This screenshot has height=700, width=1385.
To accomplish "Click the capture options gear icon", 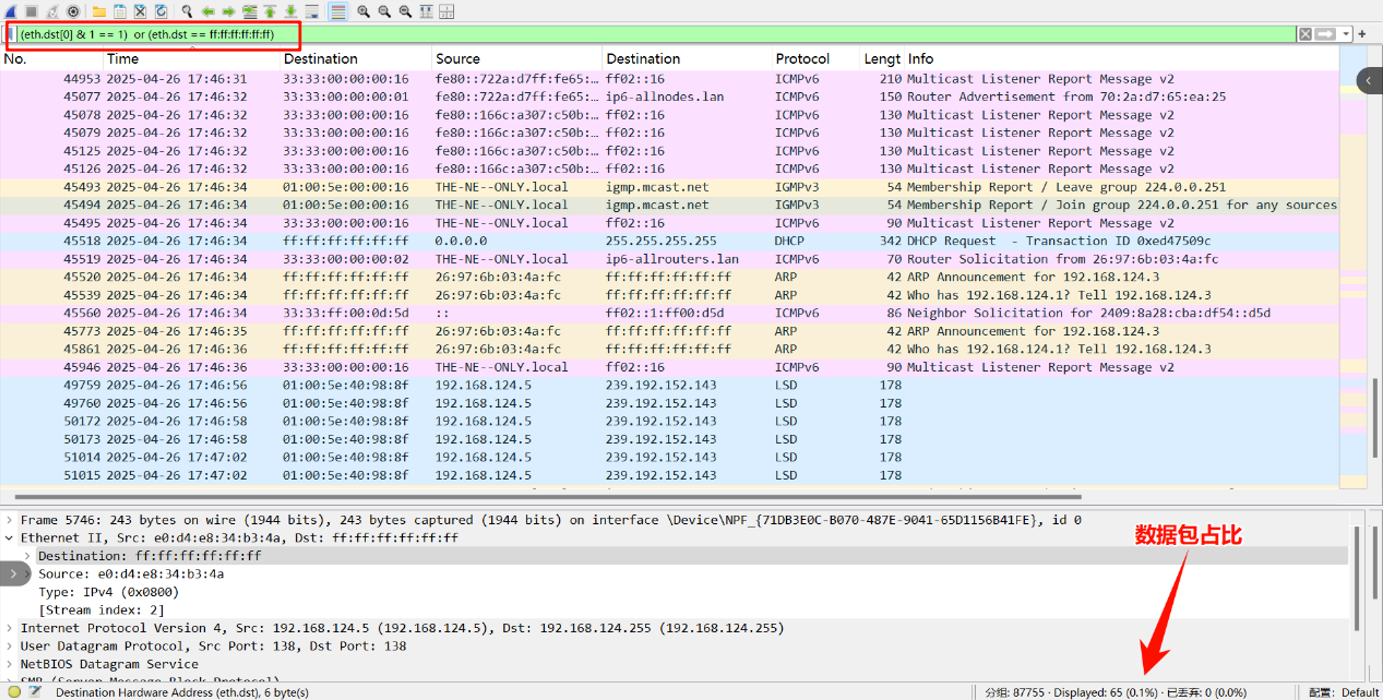I will pyautogui.click(x=74, y=12).
